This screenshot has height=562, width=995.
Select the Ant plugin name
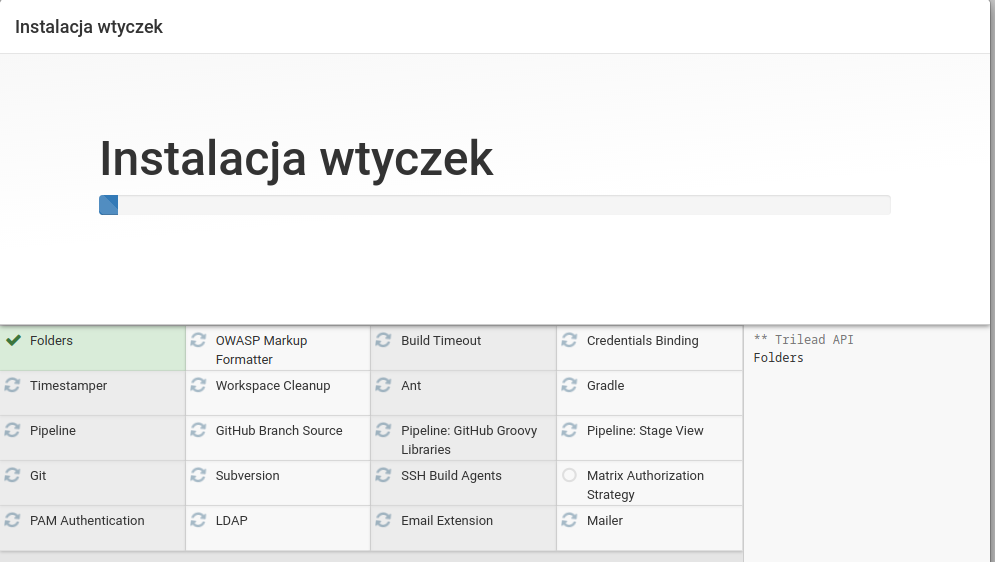tap(411, 386)
